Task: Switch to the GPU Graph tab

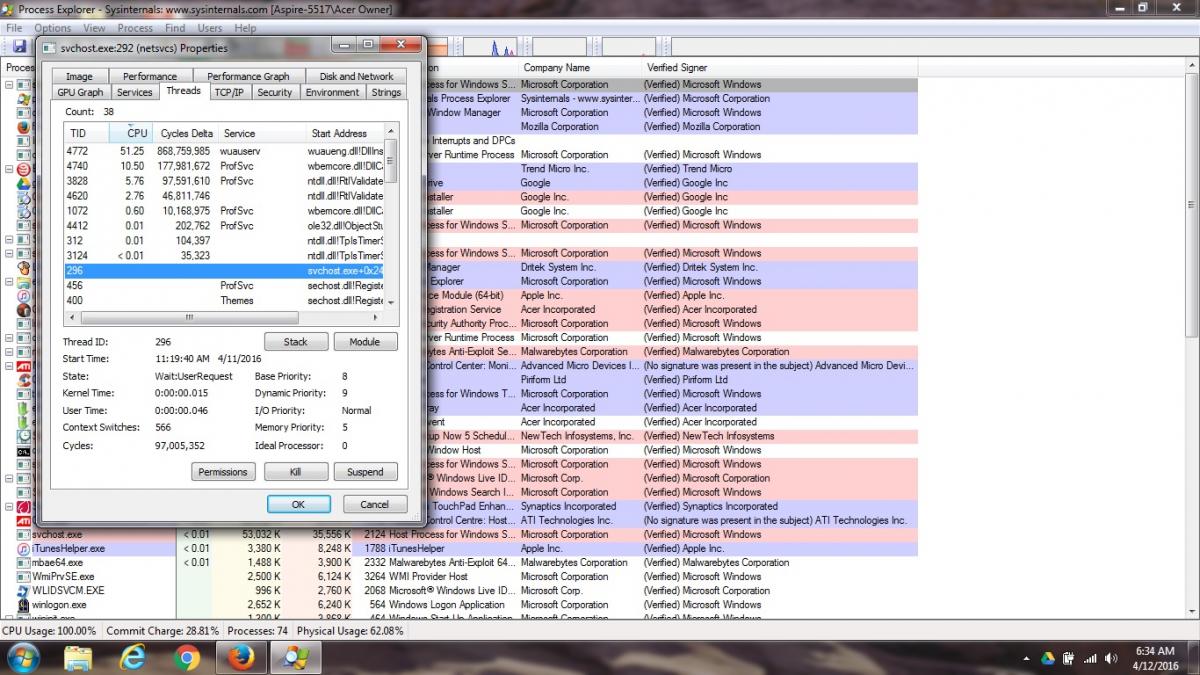Action: pyautogui.click(x=81, y=92)
